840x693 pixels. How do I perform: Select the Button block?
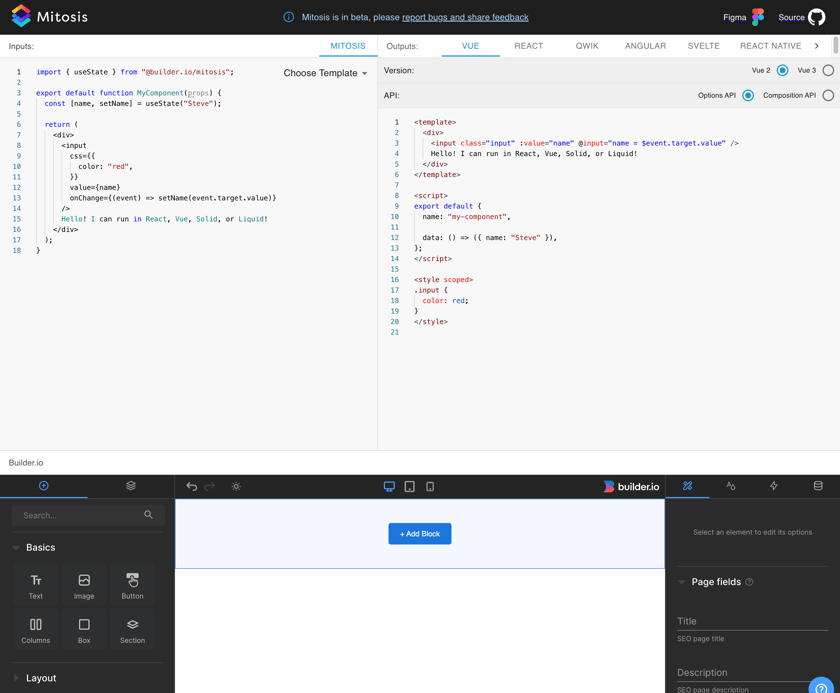132,585
